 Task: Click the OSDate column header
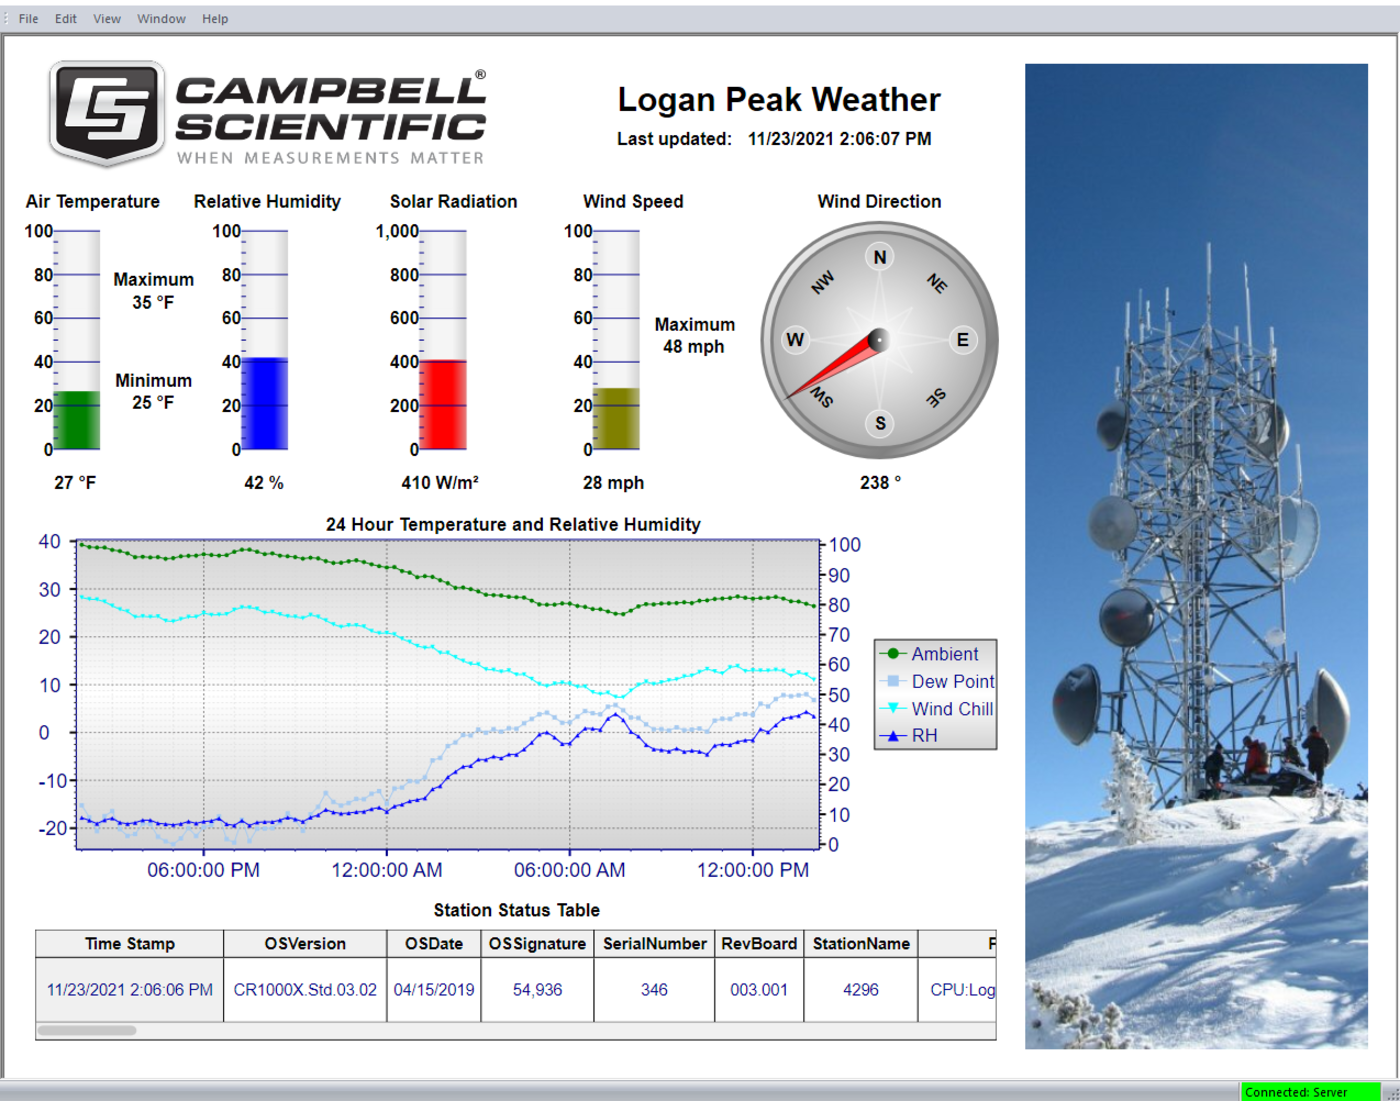[434, 944]
